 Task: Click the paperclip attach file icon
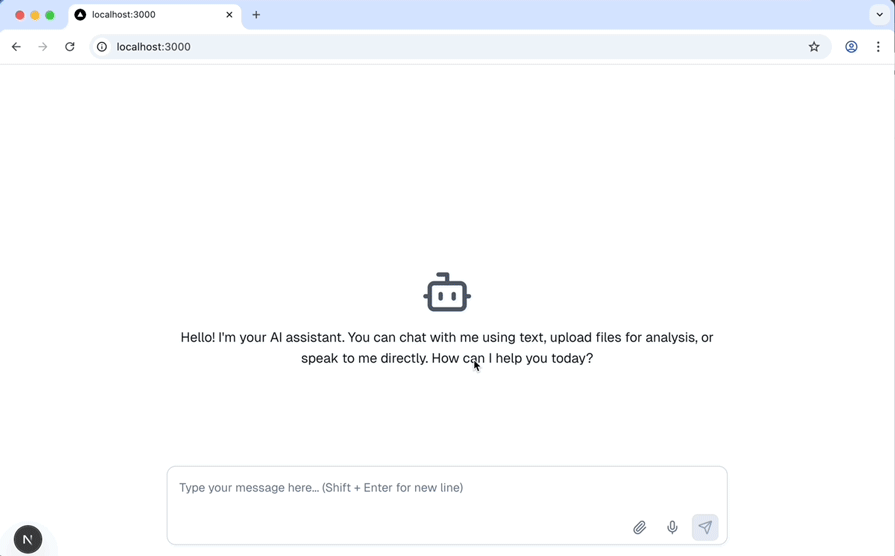[639, 527]
